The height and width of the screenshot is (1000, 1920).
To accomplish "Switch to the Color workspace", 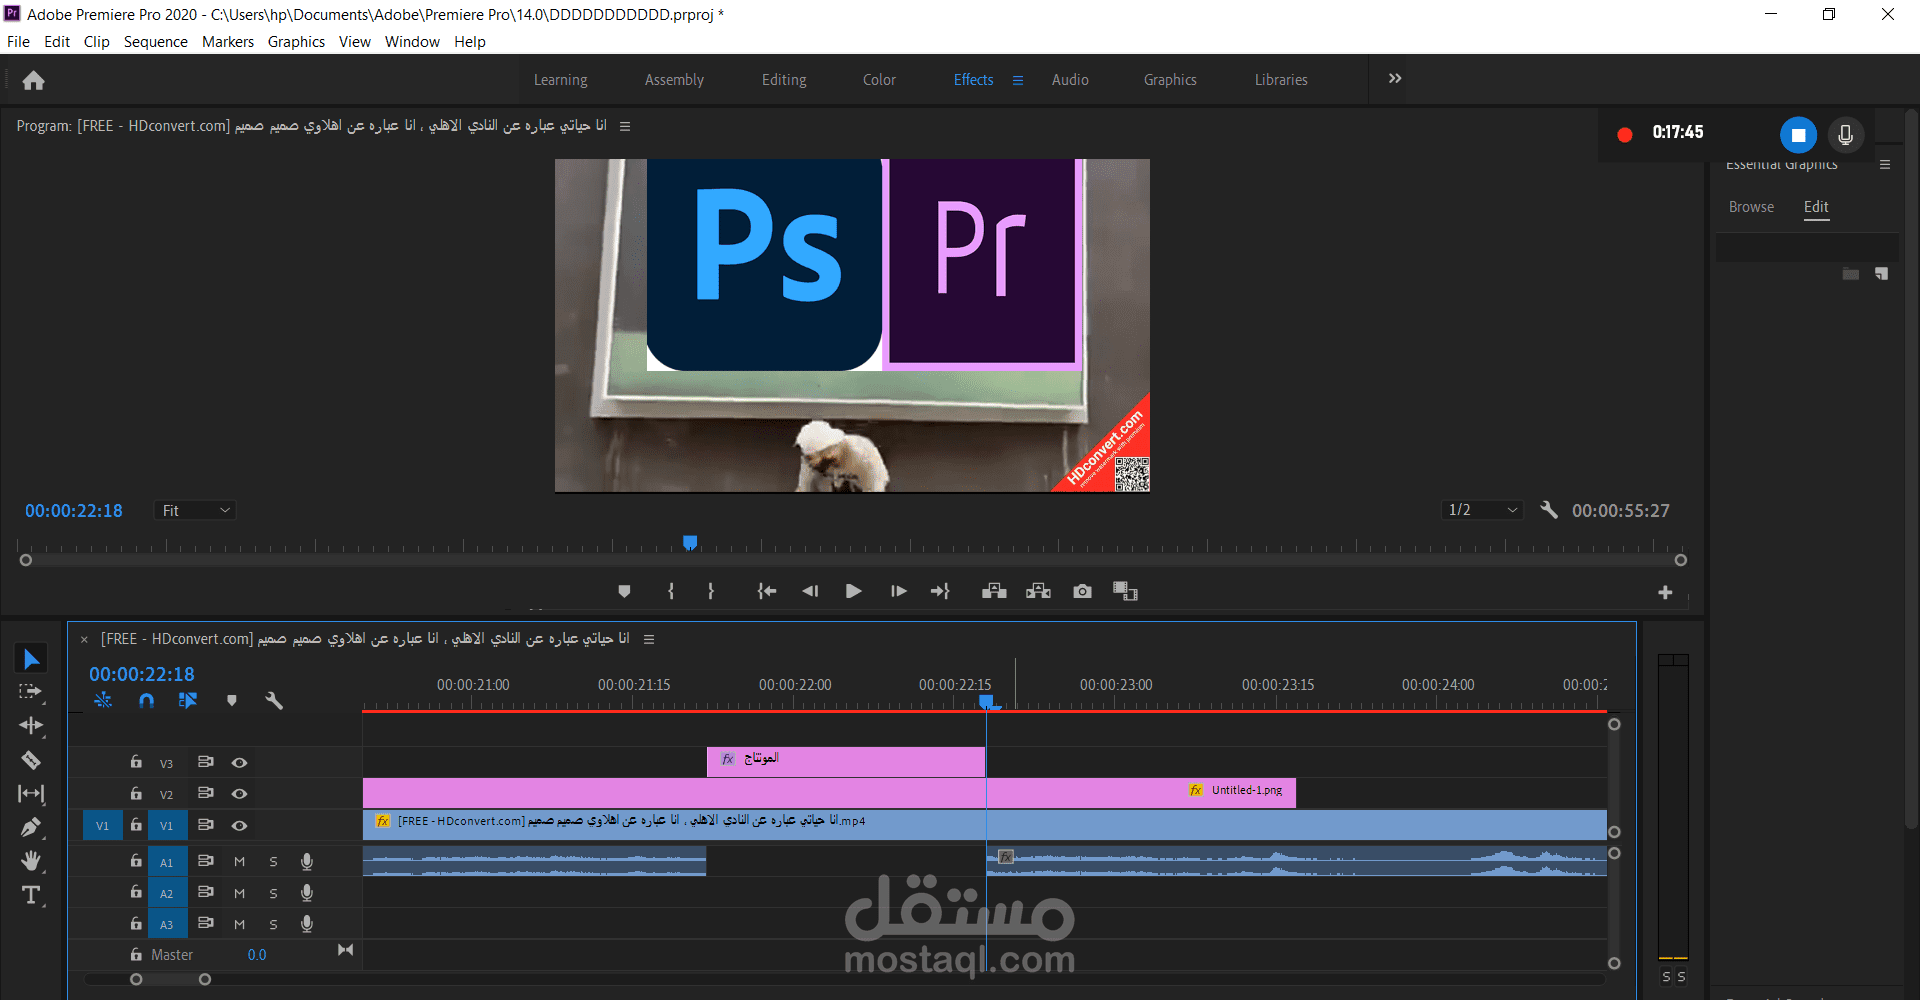I will (879, 80).
